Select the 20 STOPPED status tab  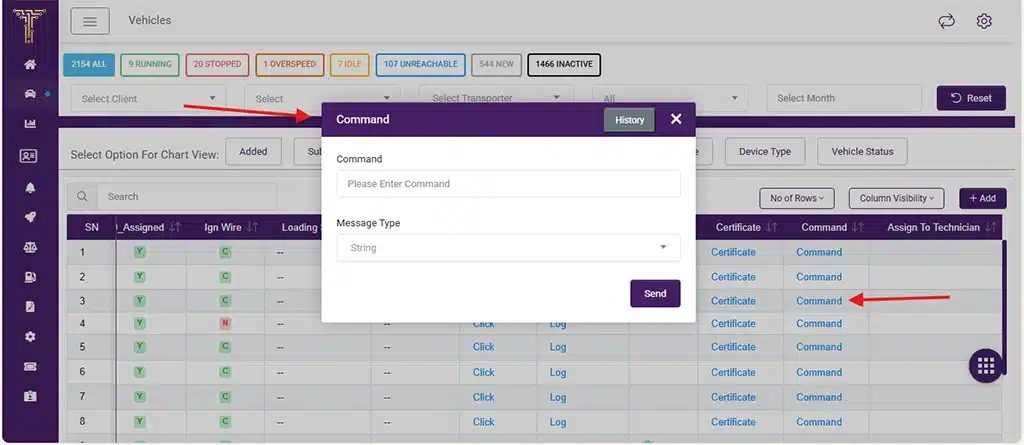click(x=217, y=65)
